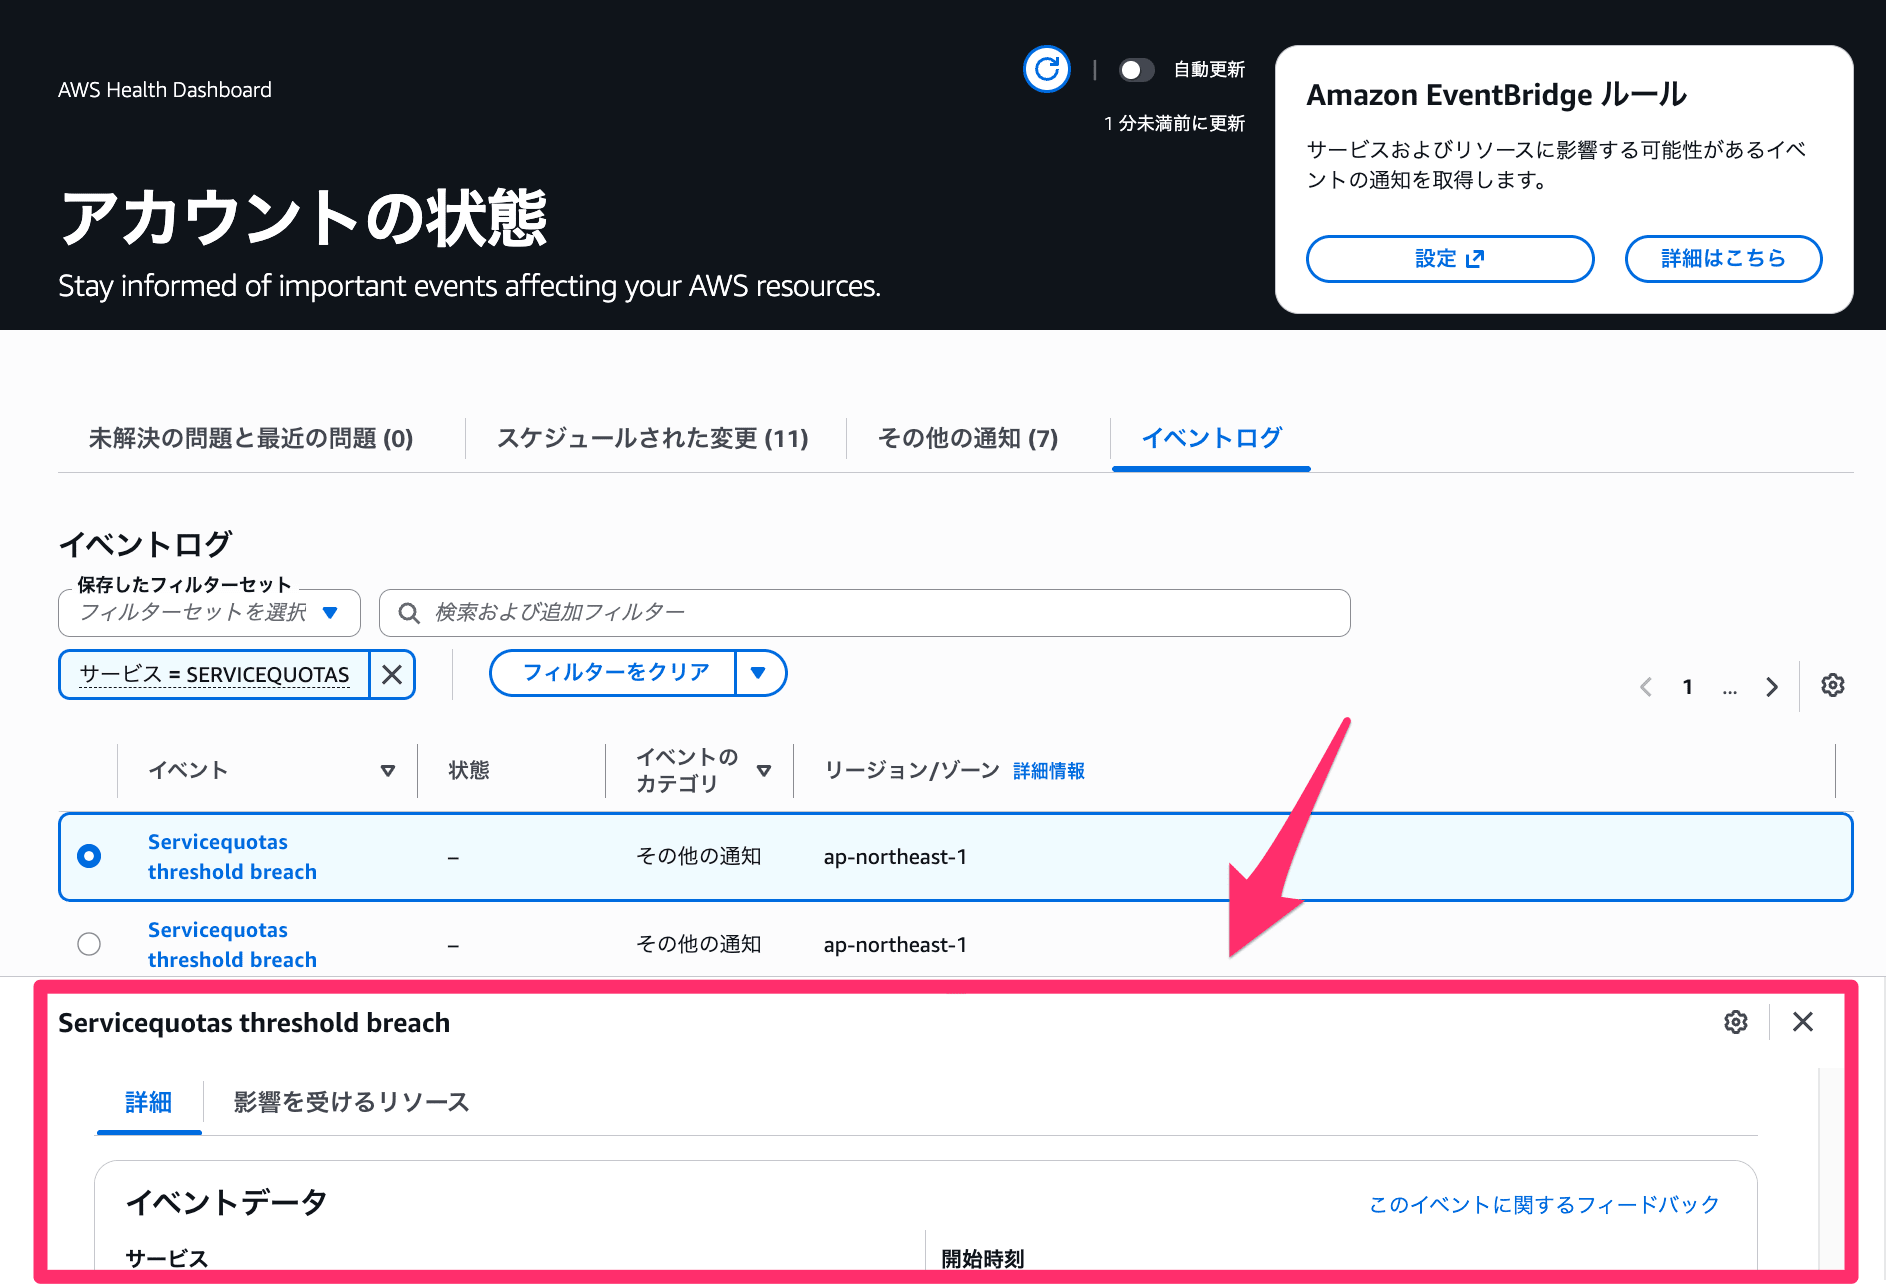This screenshot has width=1886, height=1284.
Task: Select the イベントログ tab
Action: point(1212,438)
